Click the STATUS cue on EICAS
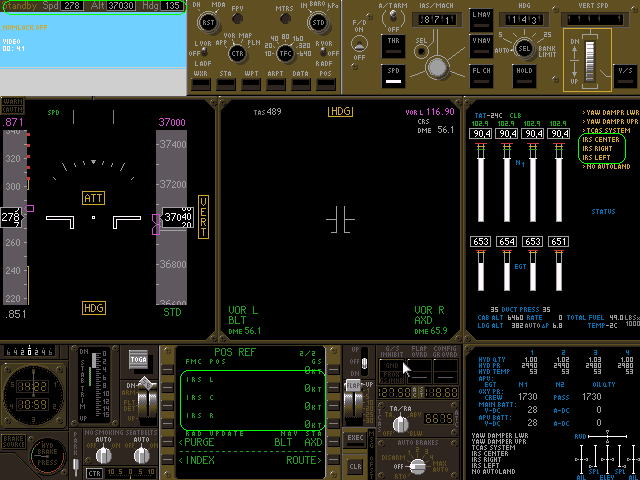Viewport: 640px width, 480px height. (x=603, y=211)
